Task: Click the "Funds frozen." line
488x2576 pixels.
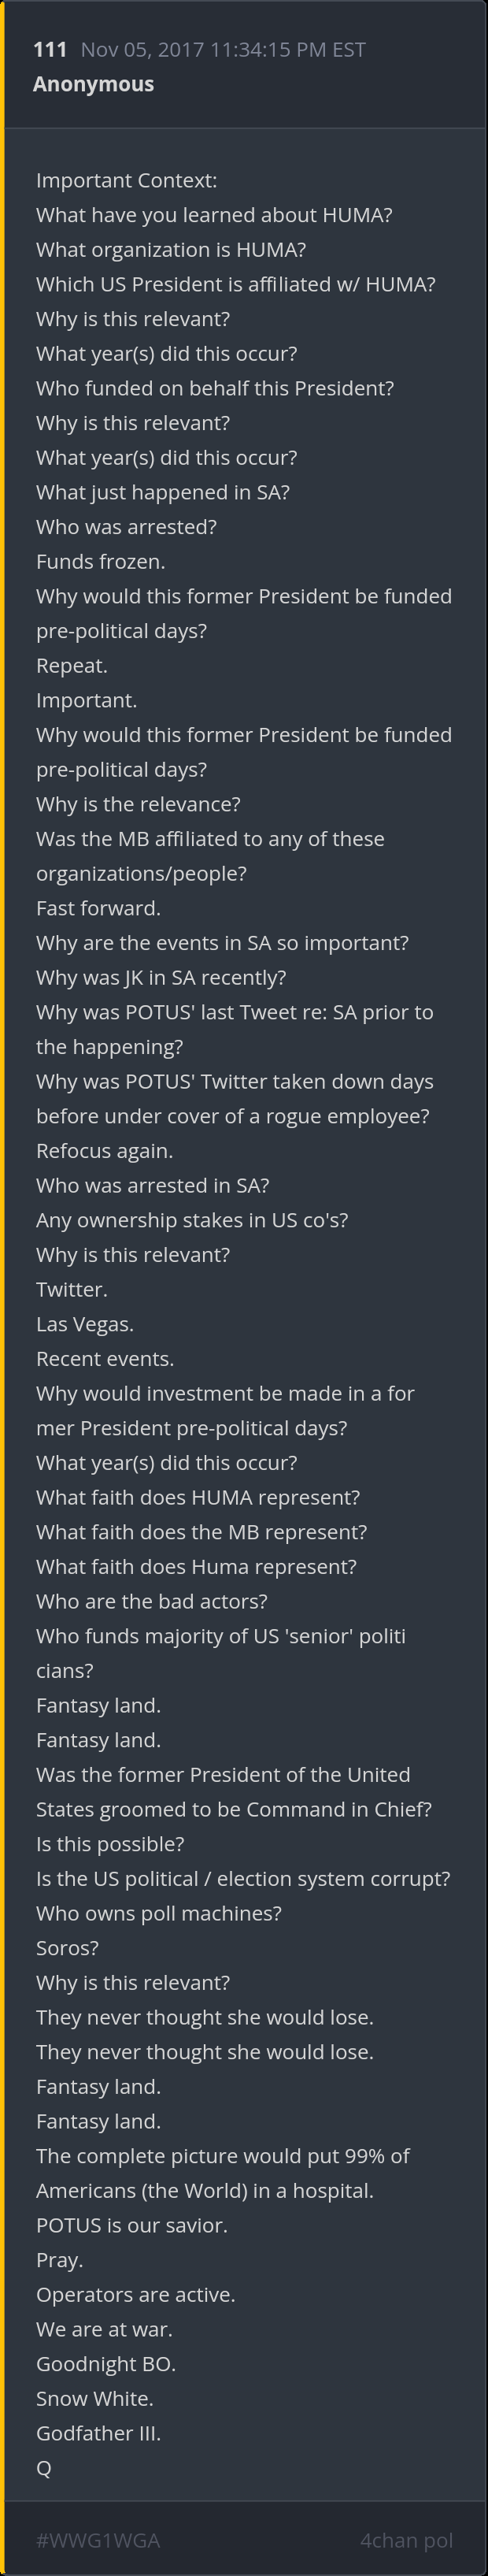Action: pyautogui.click(x=100, y=561)
